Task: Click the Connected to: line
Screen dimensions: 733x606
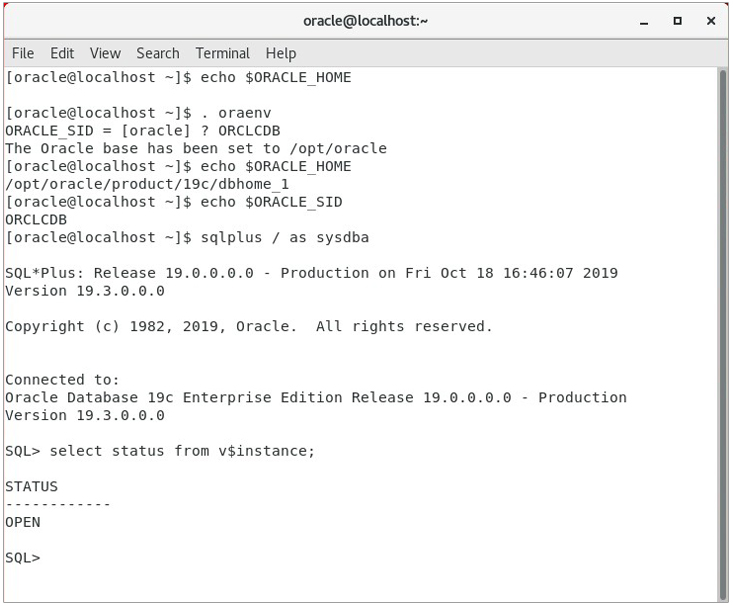Action: point(62,380)
